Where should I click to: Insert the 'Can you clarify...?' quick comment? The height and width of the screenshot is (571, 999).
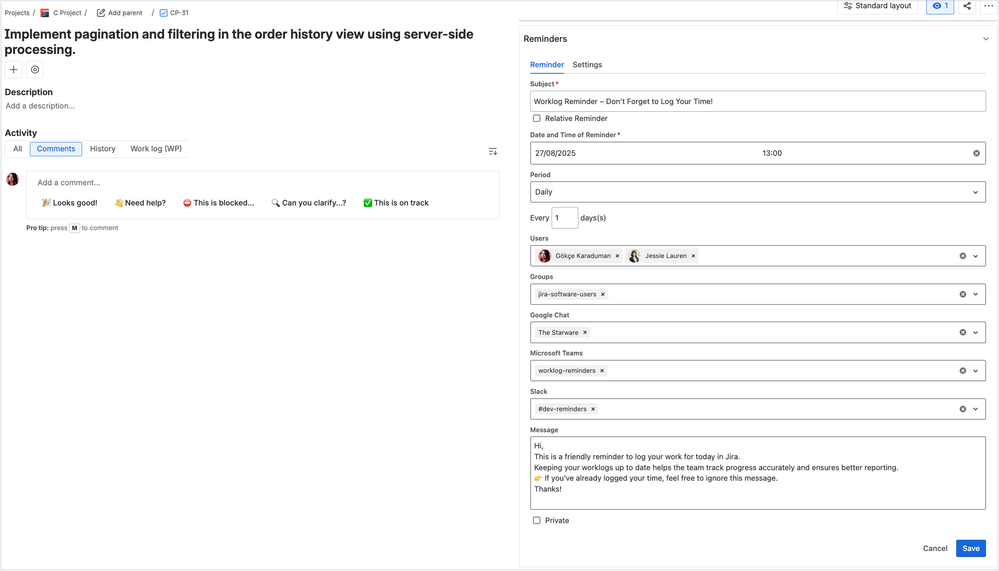309,203
